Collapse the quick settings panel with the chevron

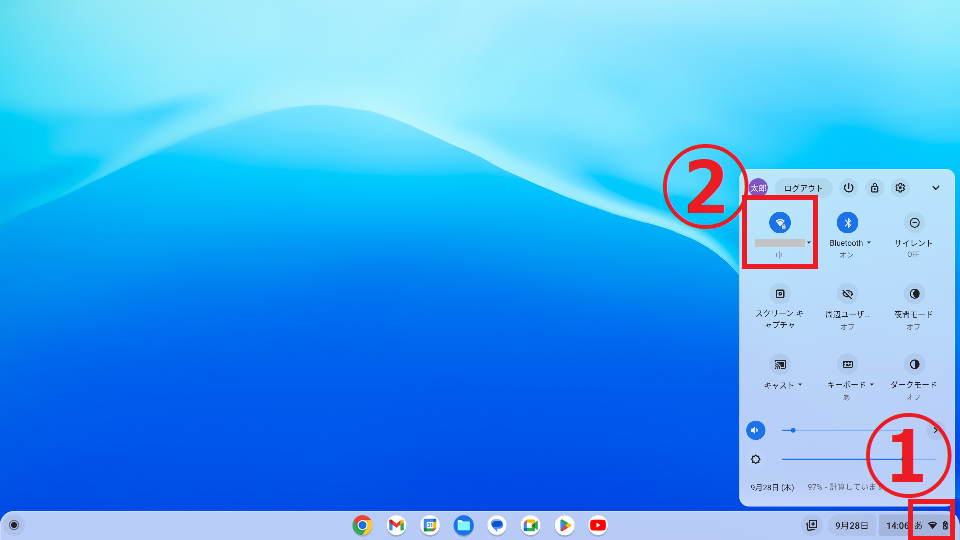click(x=936, y=187)
